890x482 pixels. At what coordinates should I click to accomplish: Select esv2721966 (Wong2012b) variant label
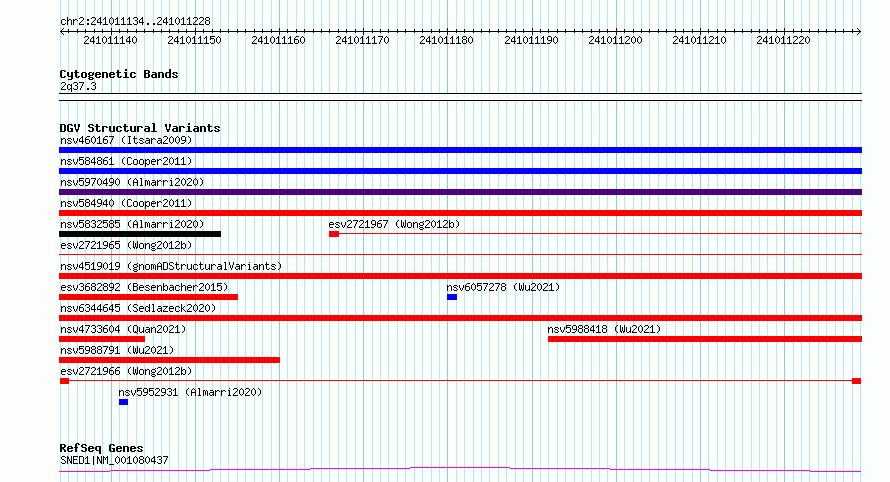click(x=126, y=371)
